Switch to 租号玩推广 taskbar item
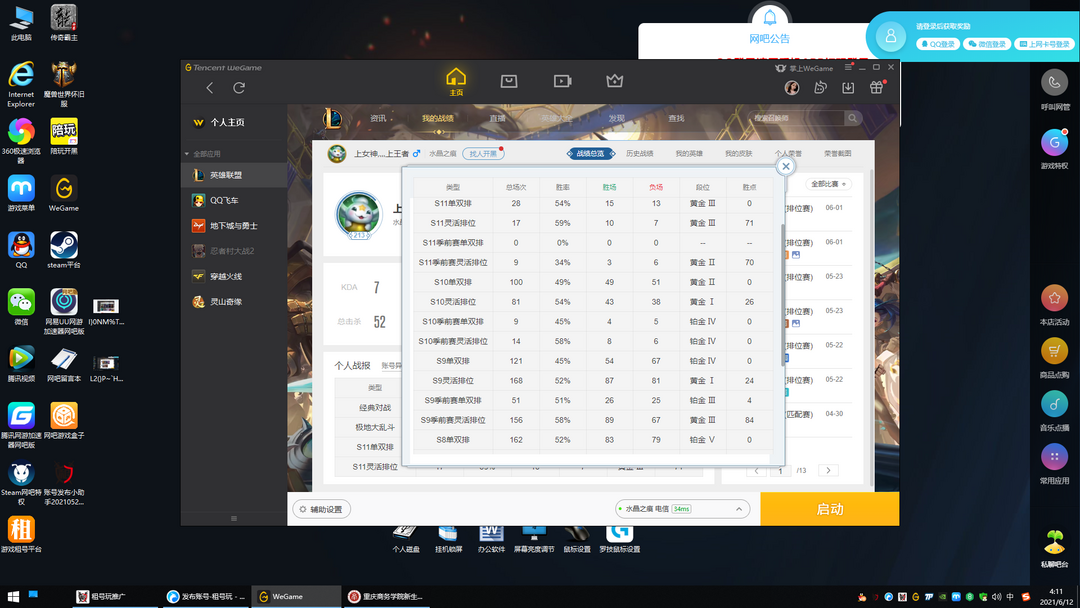This screenshot has width=1080, height=608. pos(116,596)
